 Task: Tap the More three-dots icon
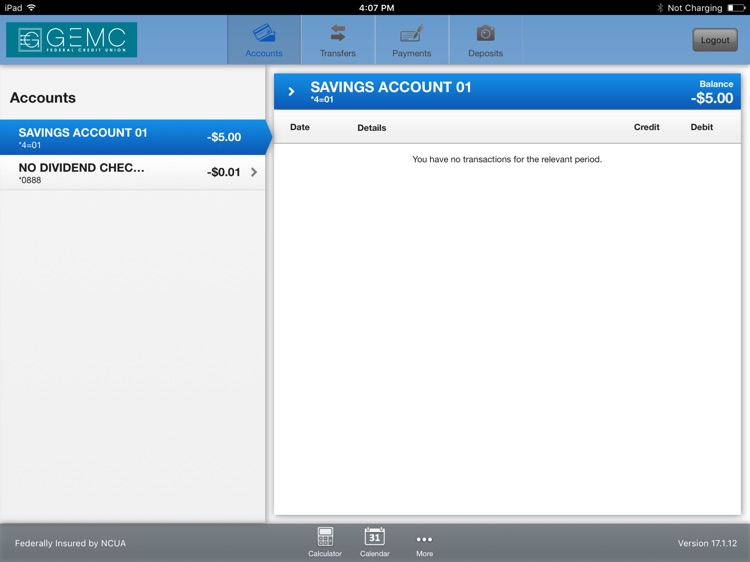point(424,540)
